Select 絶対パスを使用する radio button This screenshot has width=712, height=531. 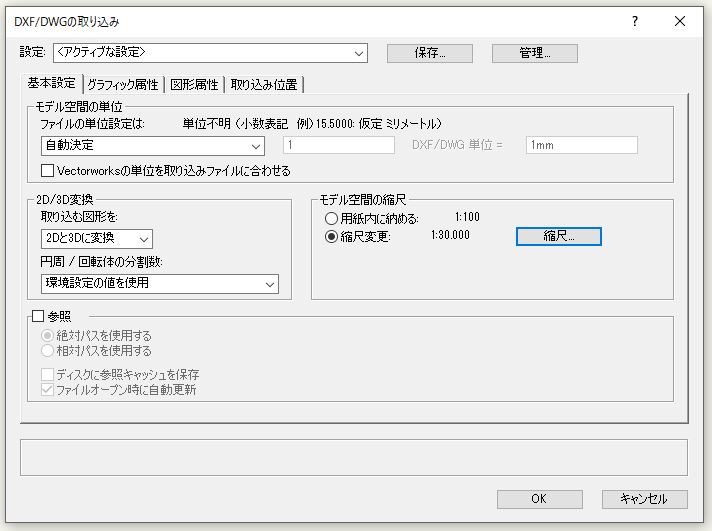(47, 336)
